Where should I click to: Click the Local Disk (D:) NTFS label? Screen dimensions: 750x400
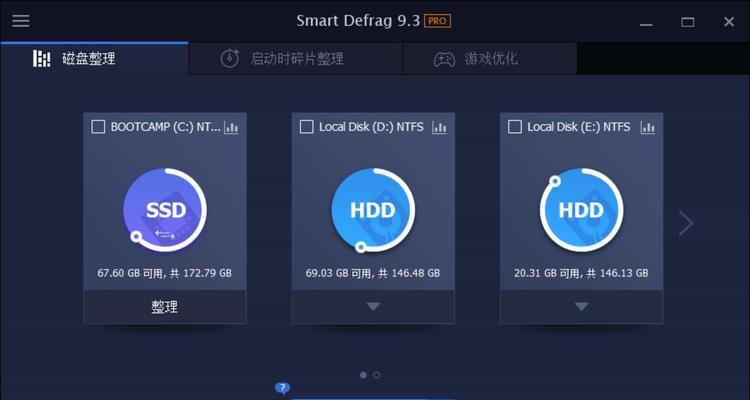[x=371, y=127]
